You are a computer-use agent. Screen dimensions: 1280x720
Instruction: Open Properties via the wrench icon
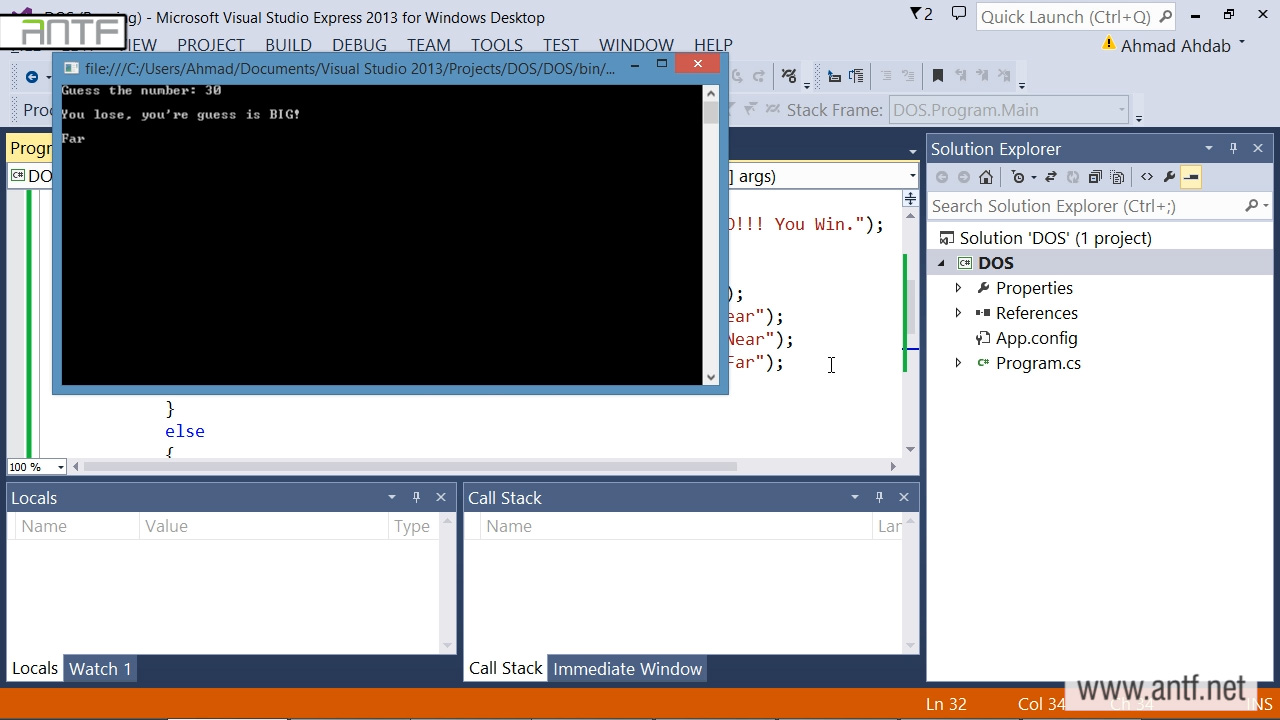pos(1169,177)
